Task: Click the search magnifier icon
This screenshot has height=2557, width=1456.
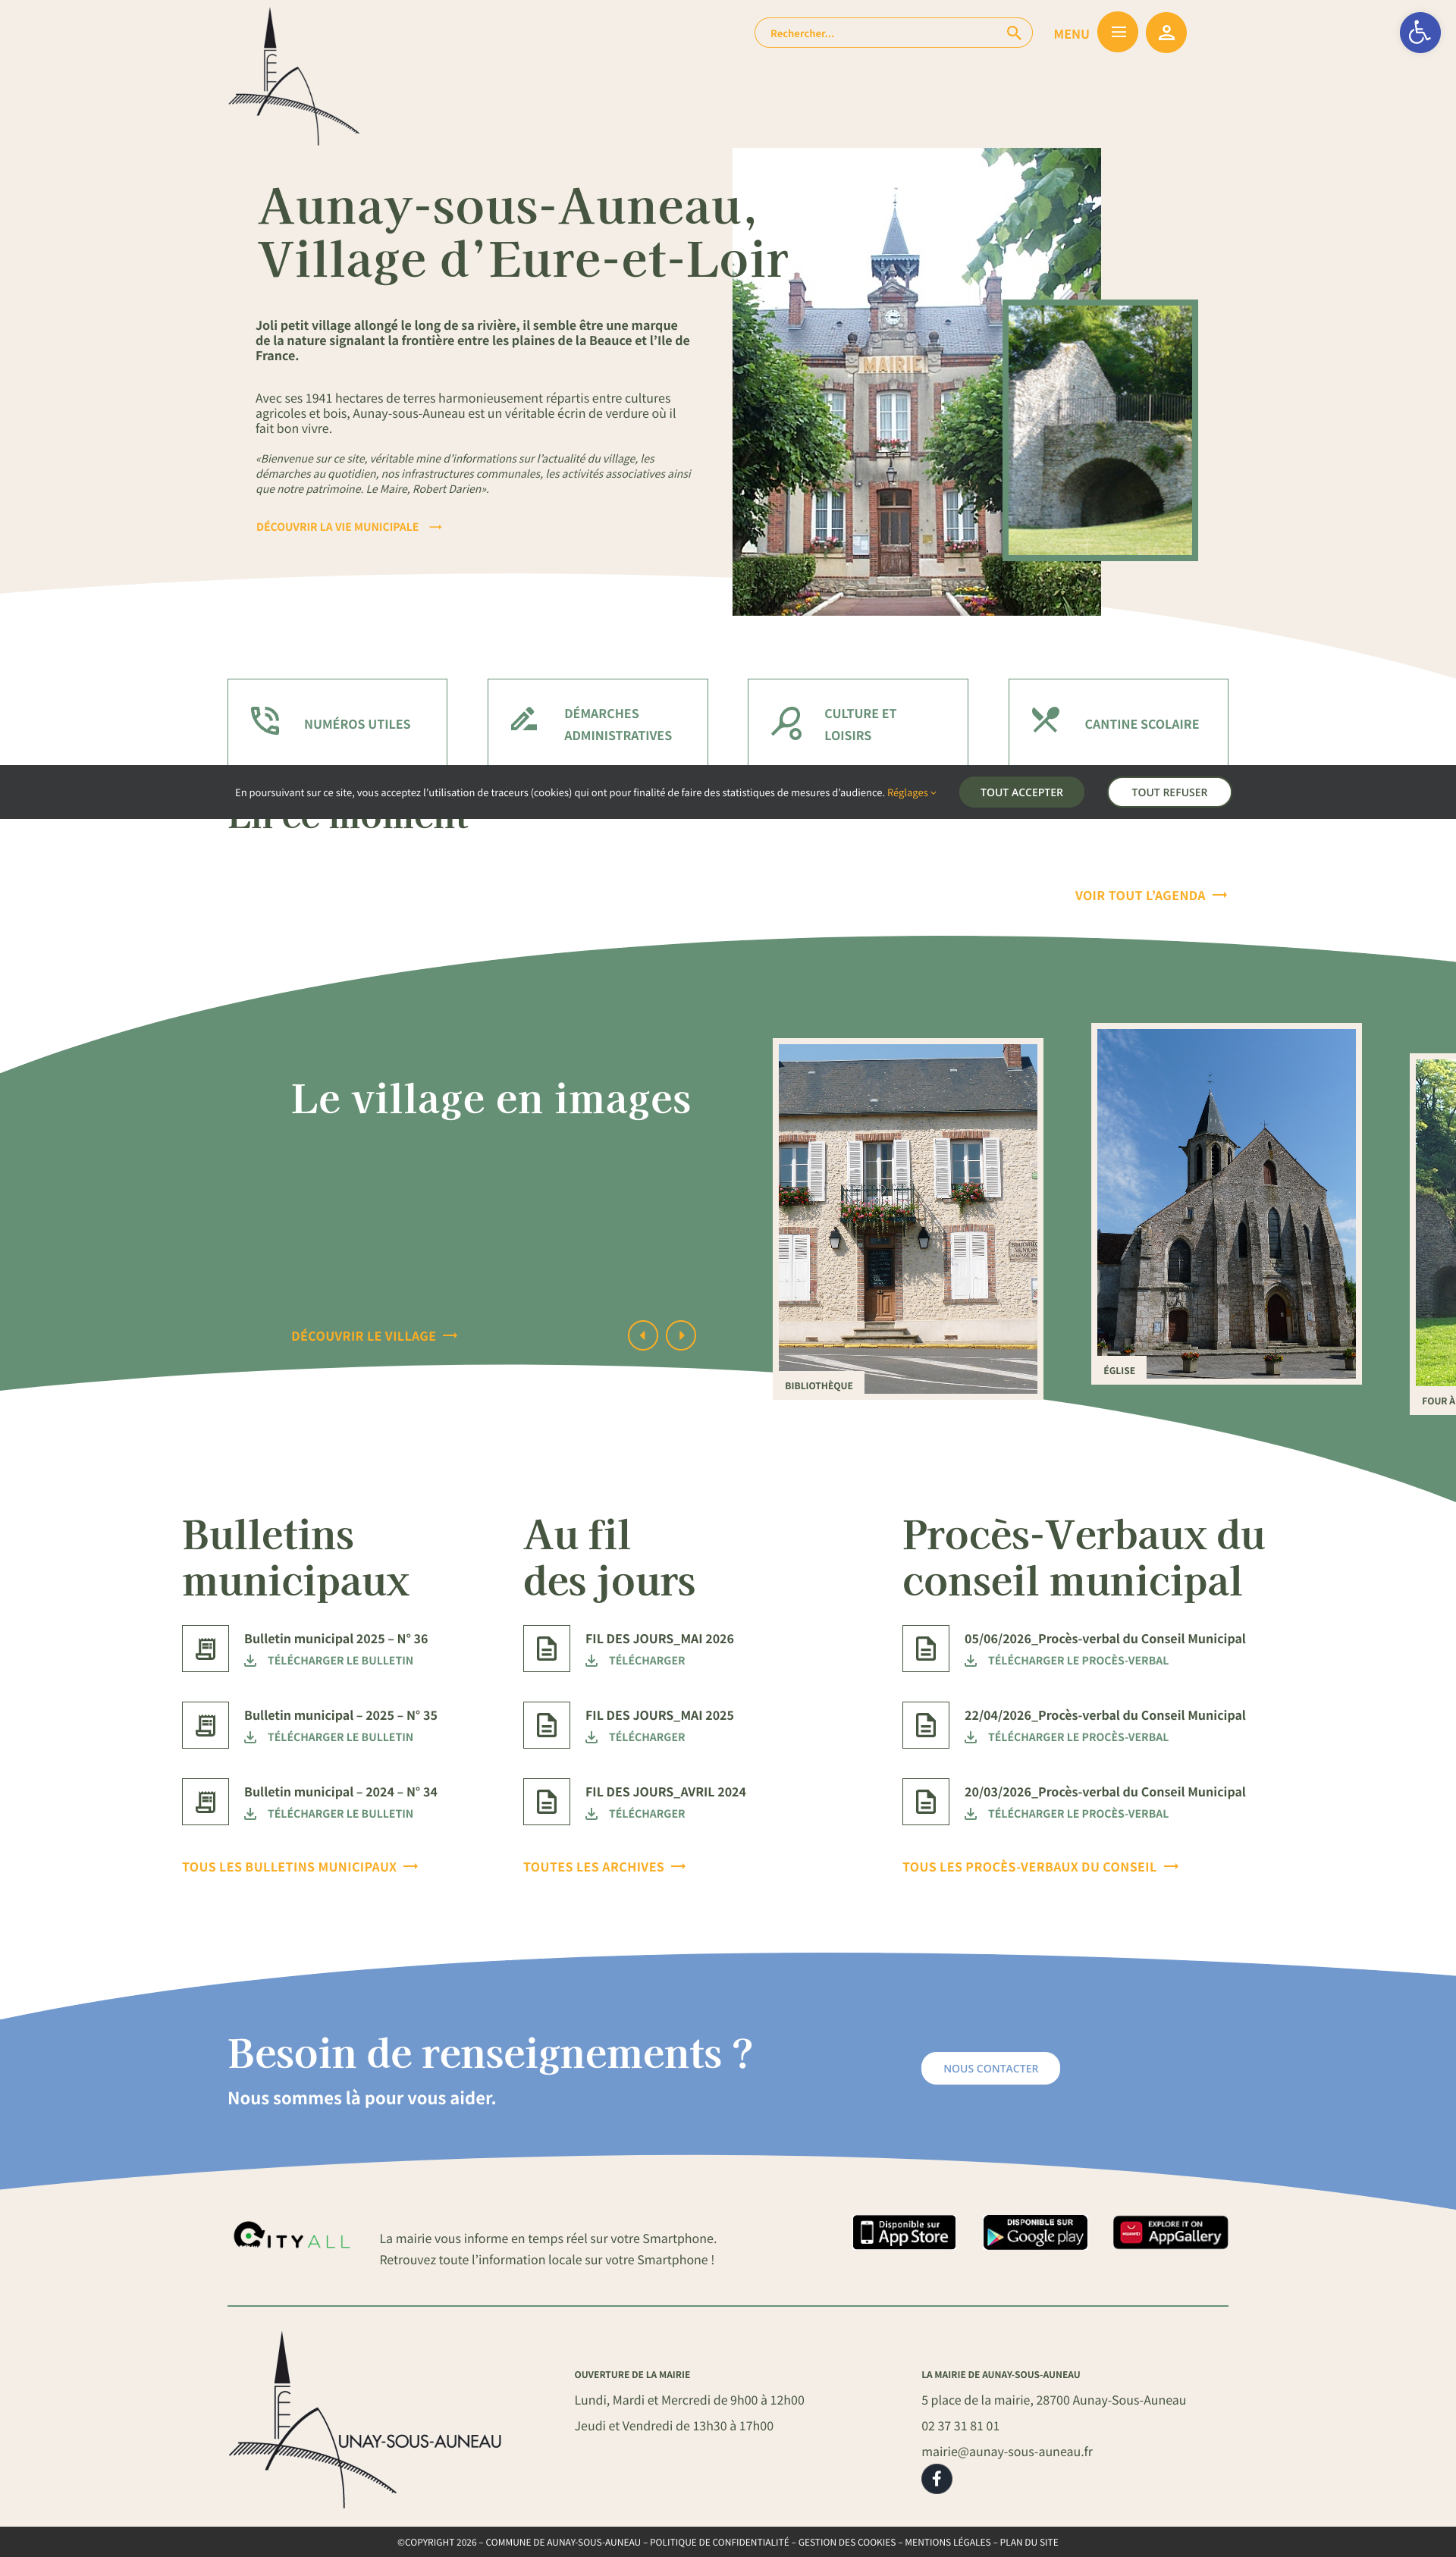Action: tap(1014, 33)
